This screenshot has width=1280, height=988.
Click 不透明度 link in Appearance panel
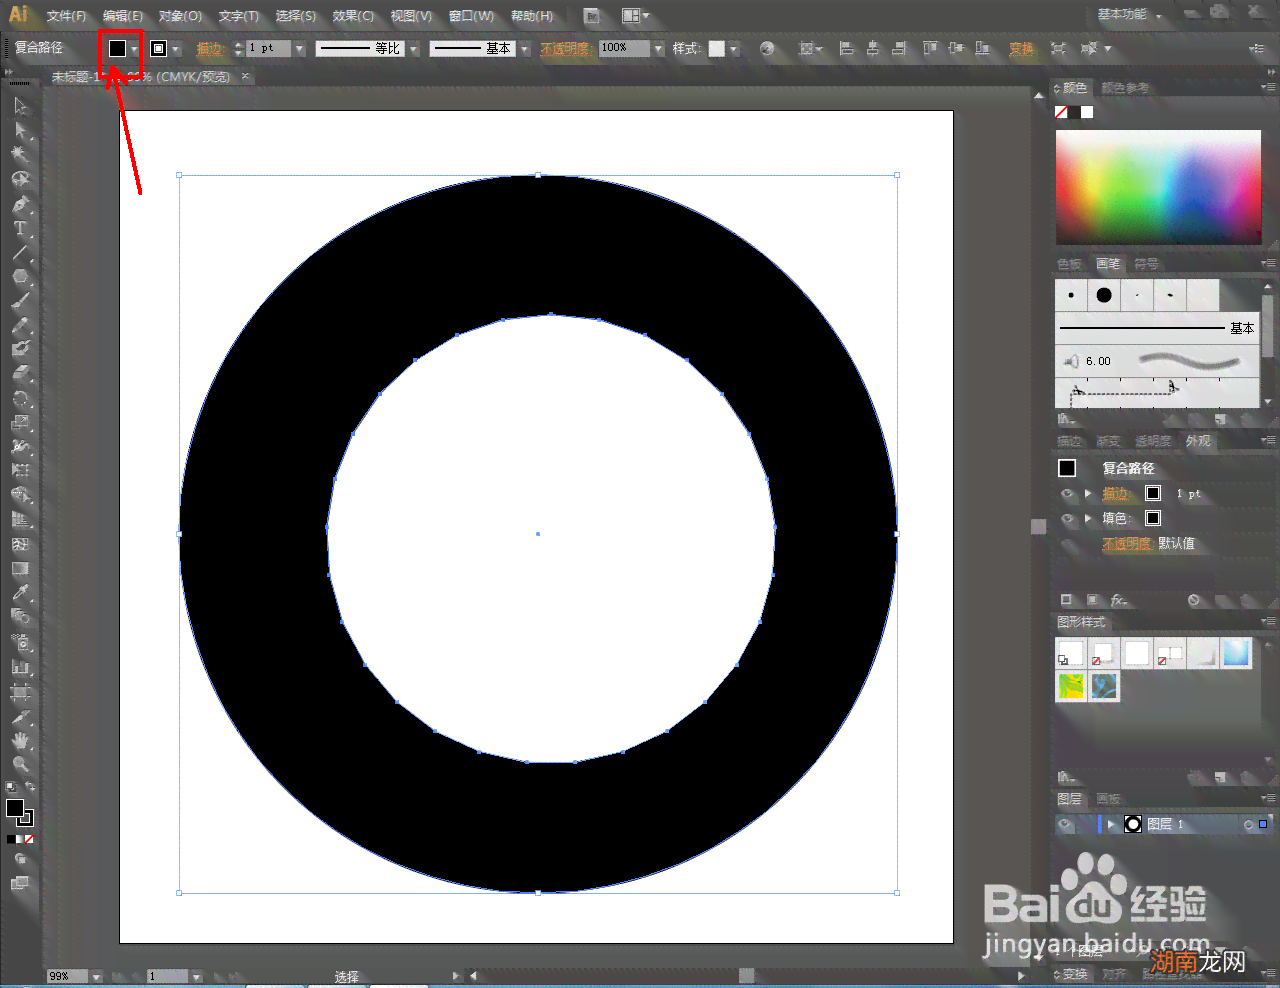pyautogui.click(x=1128, y=544)
